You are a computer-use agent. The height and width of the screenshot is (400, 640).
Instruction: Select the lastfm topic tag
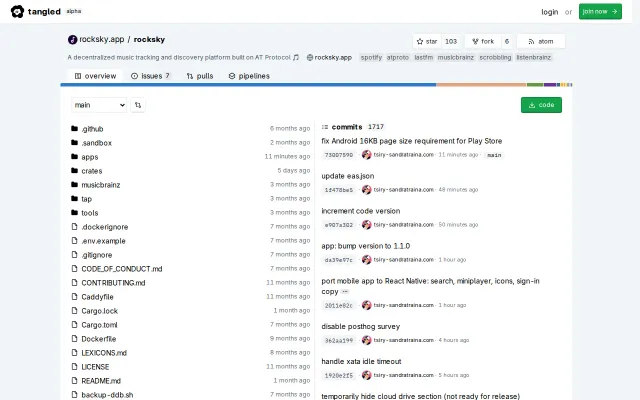[x=423, y=58]
